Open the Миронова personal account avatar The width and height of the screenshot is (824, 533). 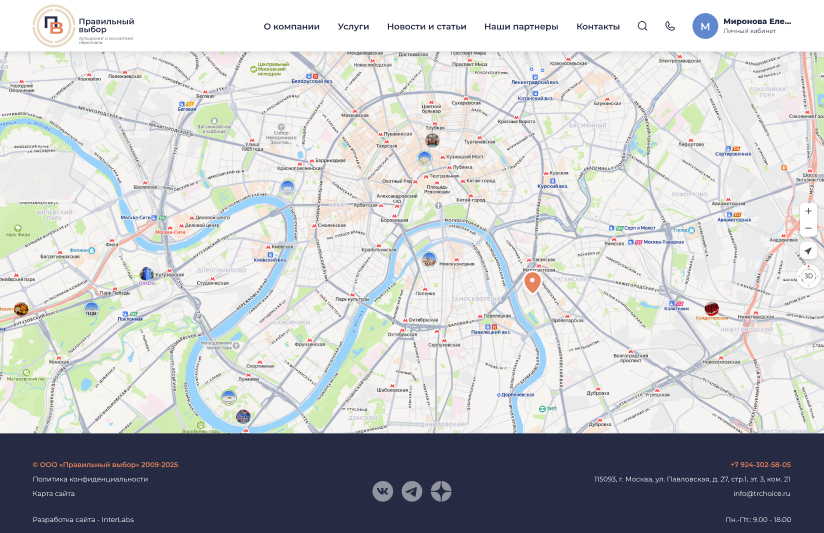[705, 26]
